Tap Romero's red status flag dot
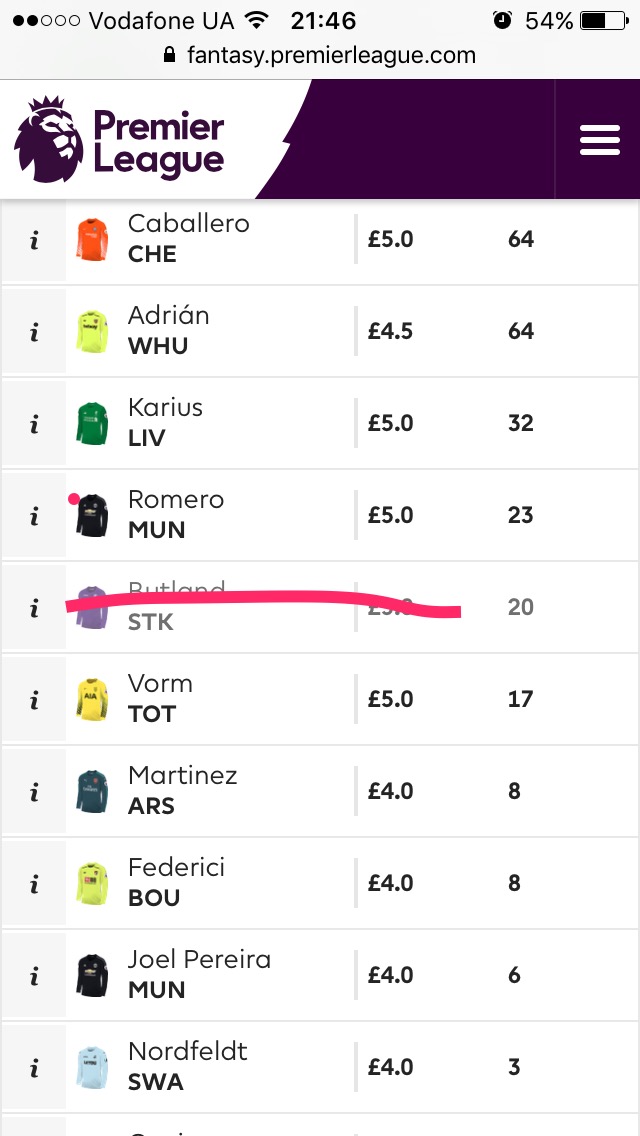The width and height of the screenshot is (640, 1136). pos(73,498)
